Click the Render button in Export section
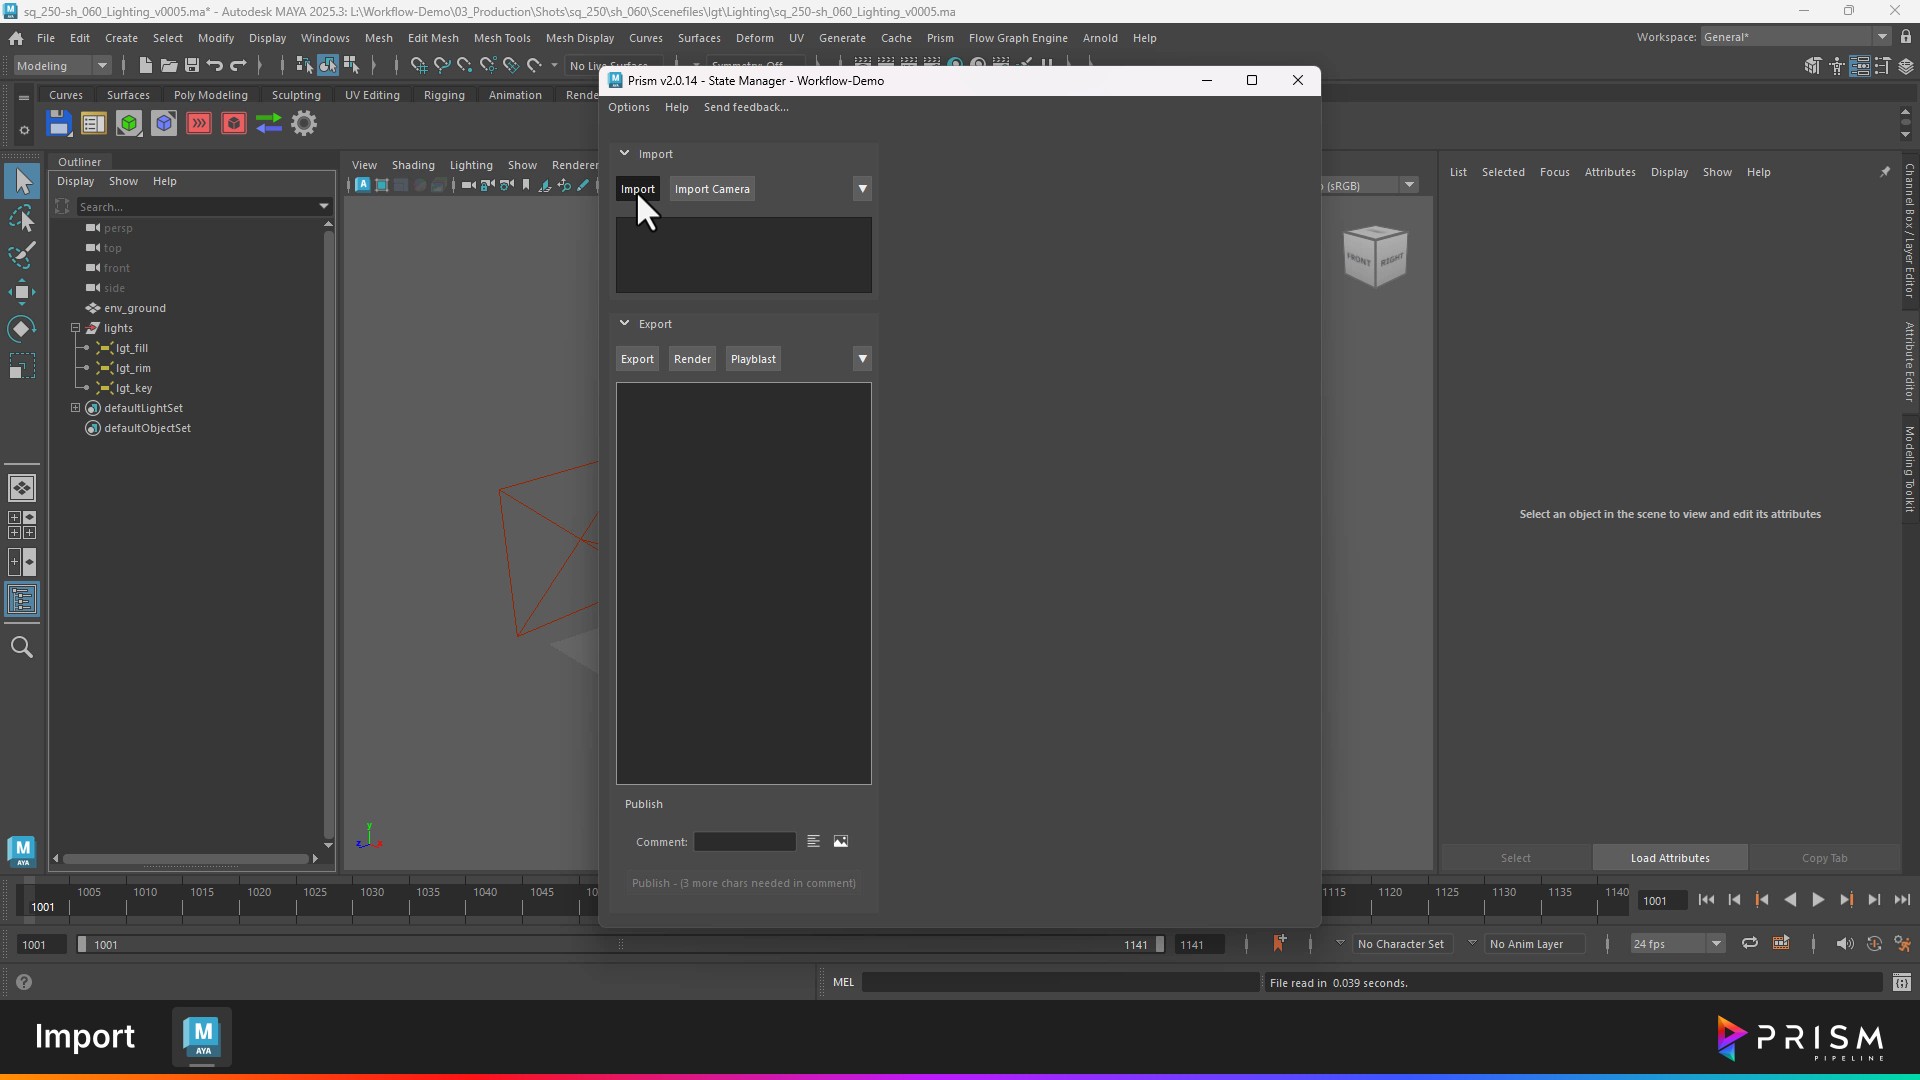 click(692, 359)
